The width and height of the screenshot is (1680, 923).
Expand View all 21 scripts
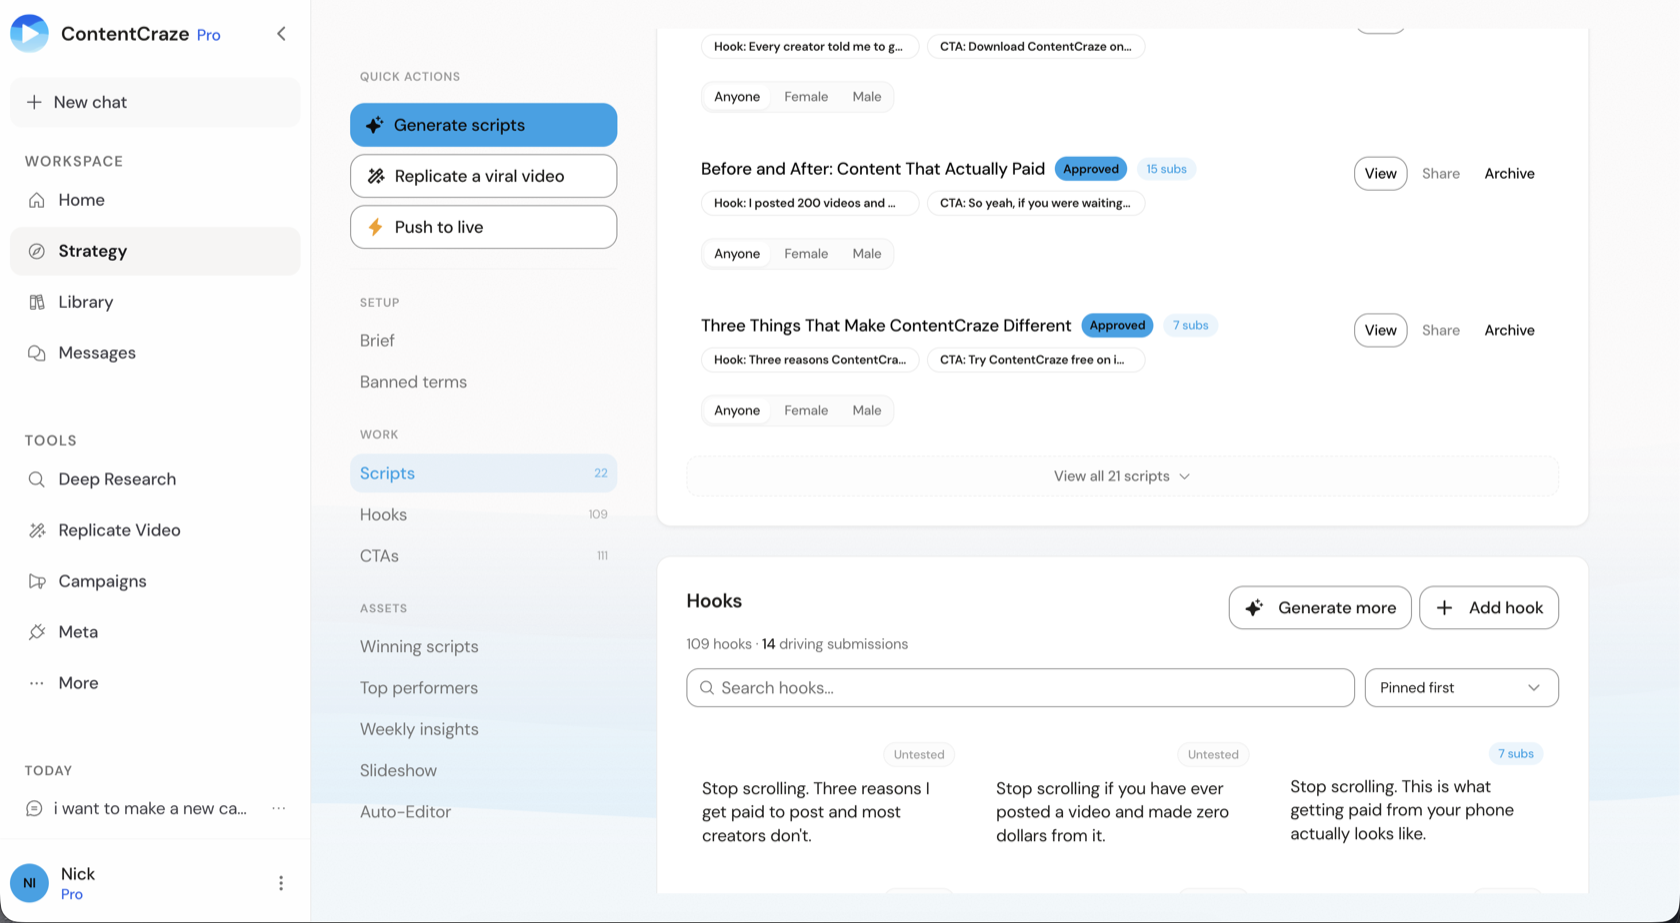[x=1122, y=476]
